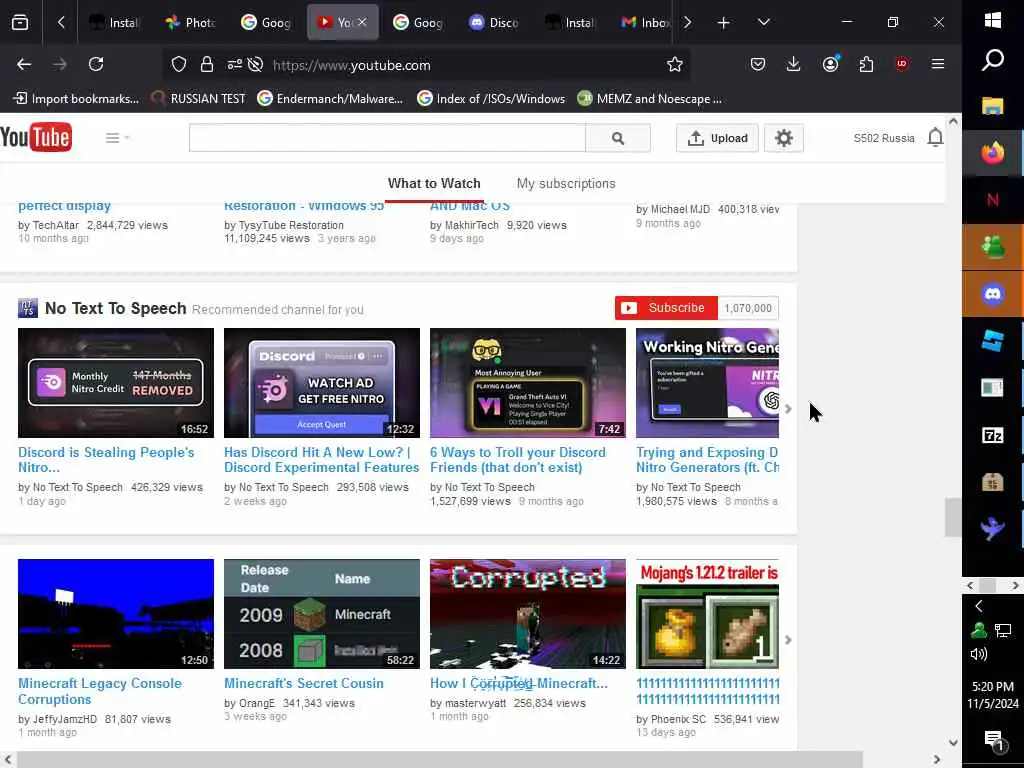The width and height of the screenshot is (1024, 768).
Task: Show site security padlock info
Action: point(207,64)
